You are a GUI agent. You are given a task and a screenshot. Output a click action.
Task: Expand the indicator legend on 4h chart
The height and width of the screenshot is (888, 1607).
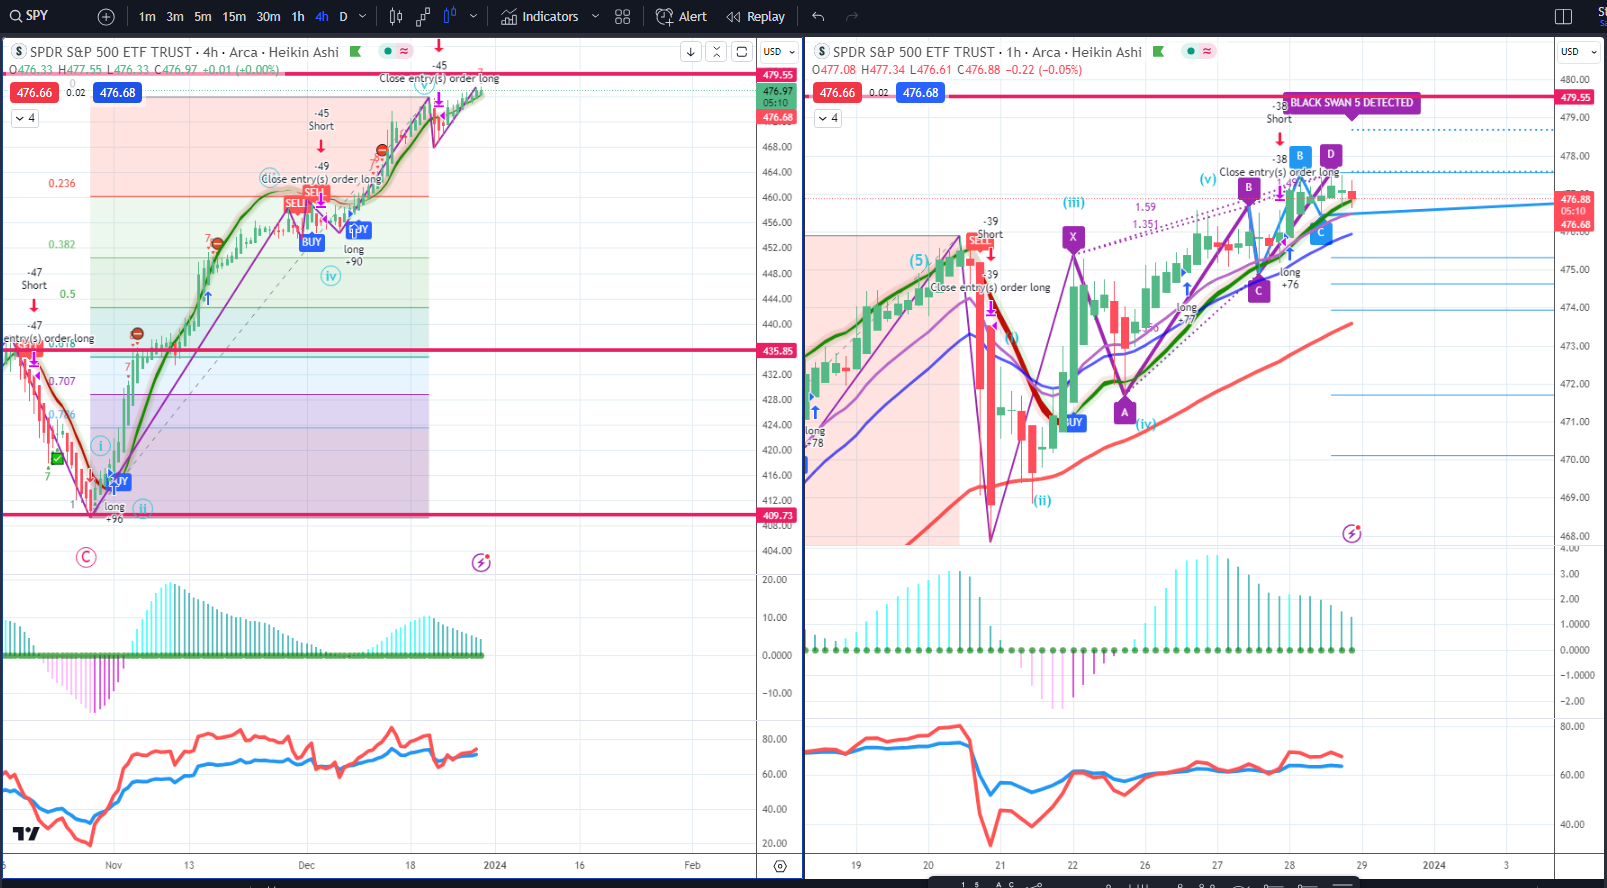[x=25, y=118]
